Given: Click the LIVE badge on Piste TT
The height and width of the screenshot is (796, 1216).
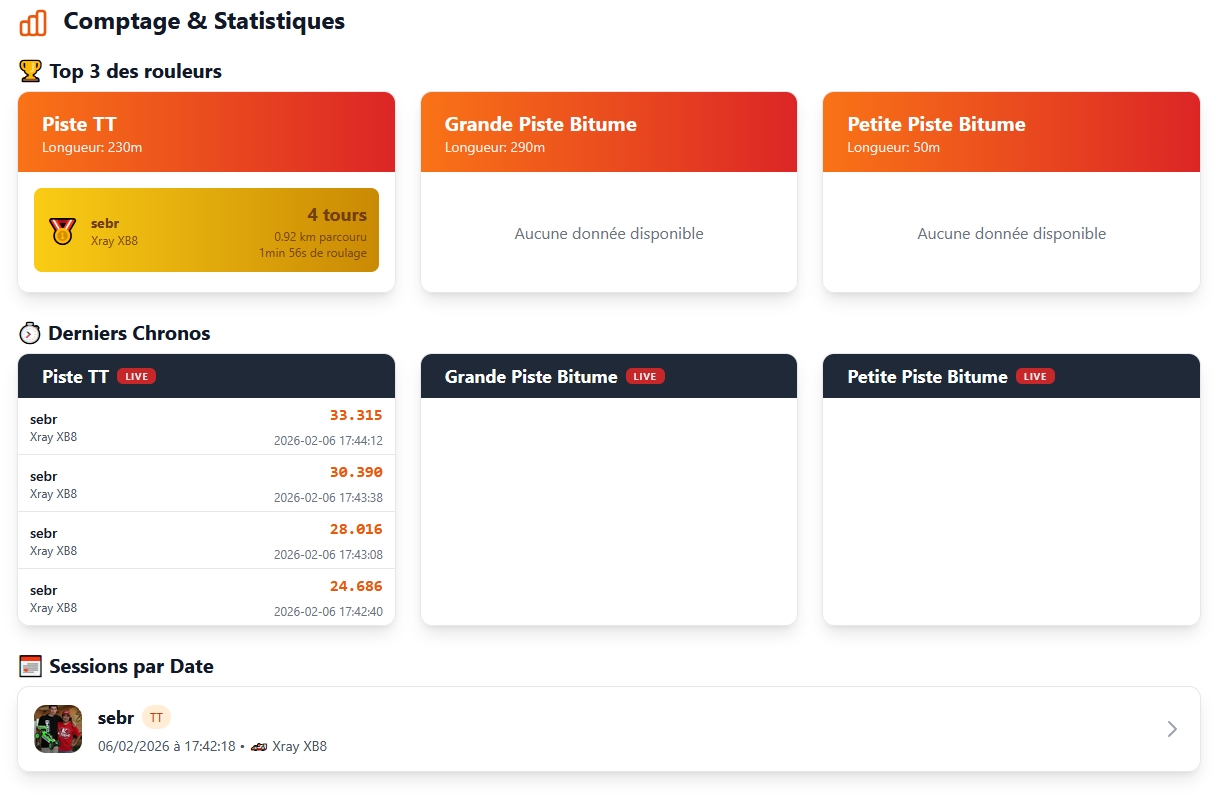Looking at the screenshot, I should coord(136,377).
